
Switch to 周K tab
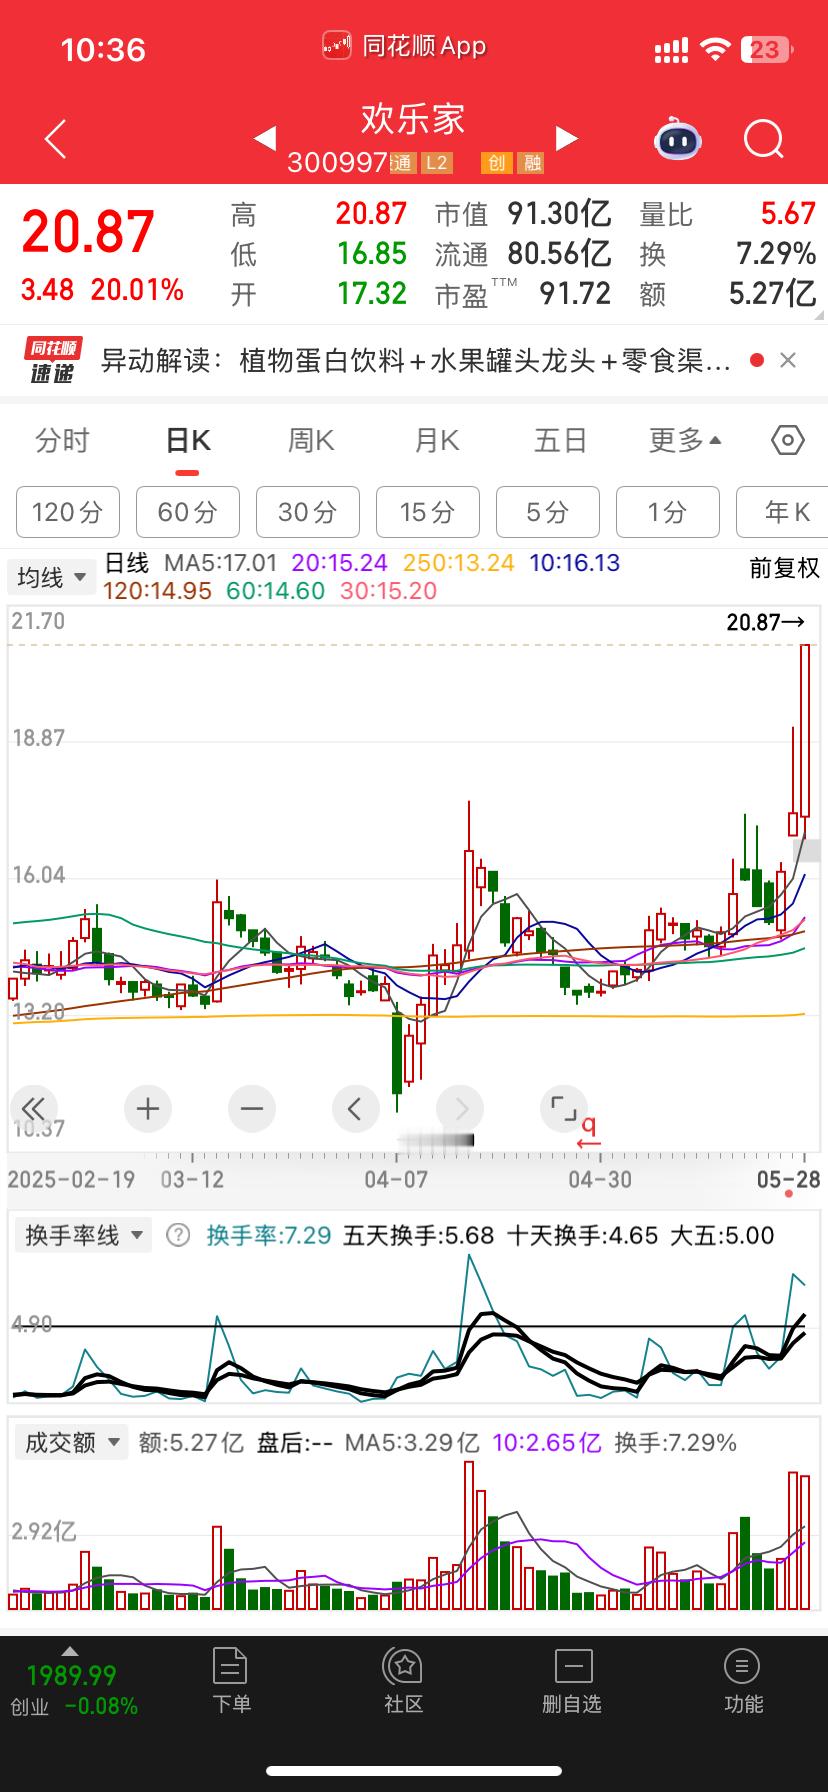[311, 441]
